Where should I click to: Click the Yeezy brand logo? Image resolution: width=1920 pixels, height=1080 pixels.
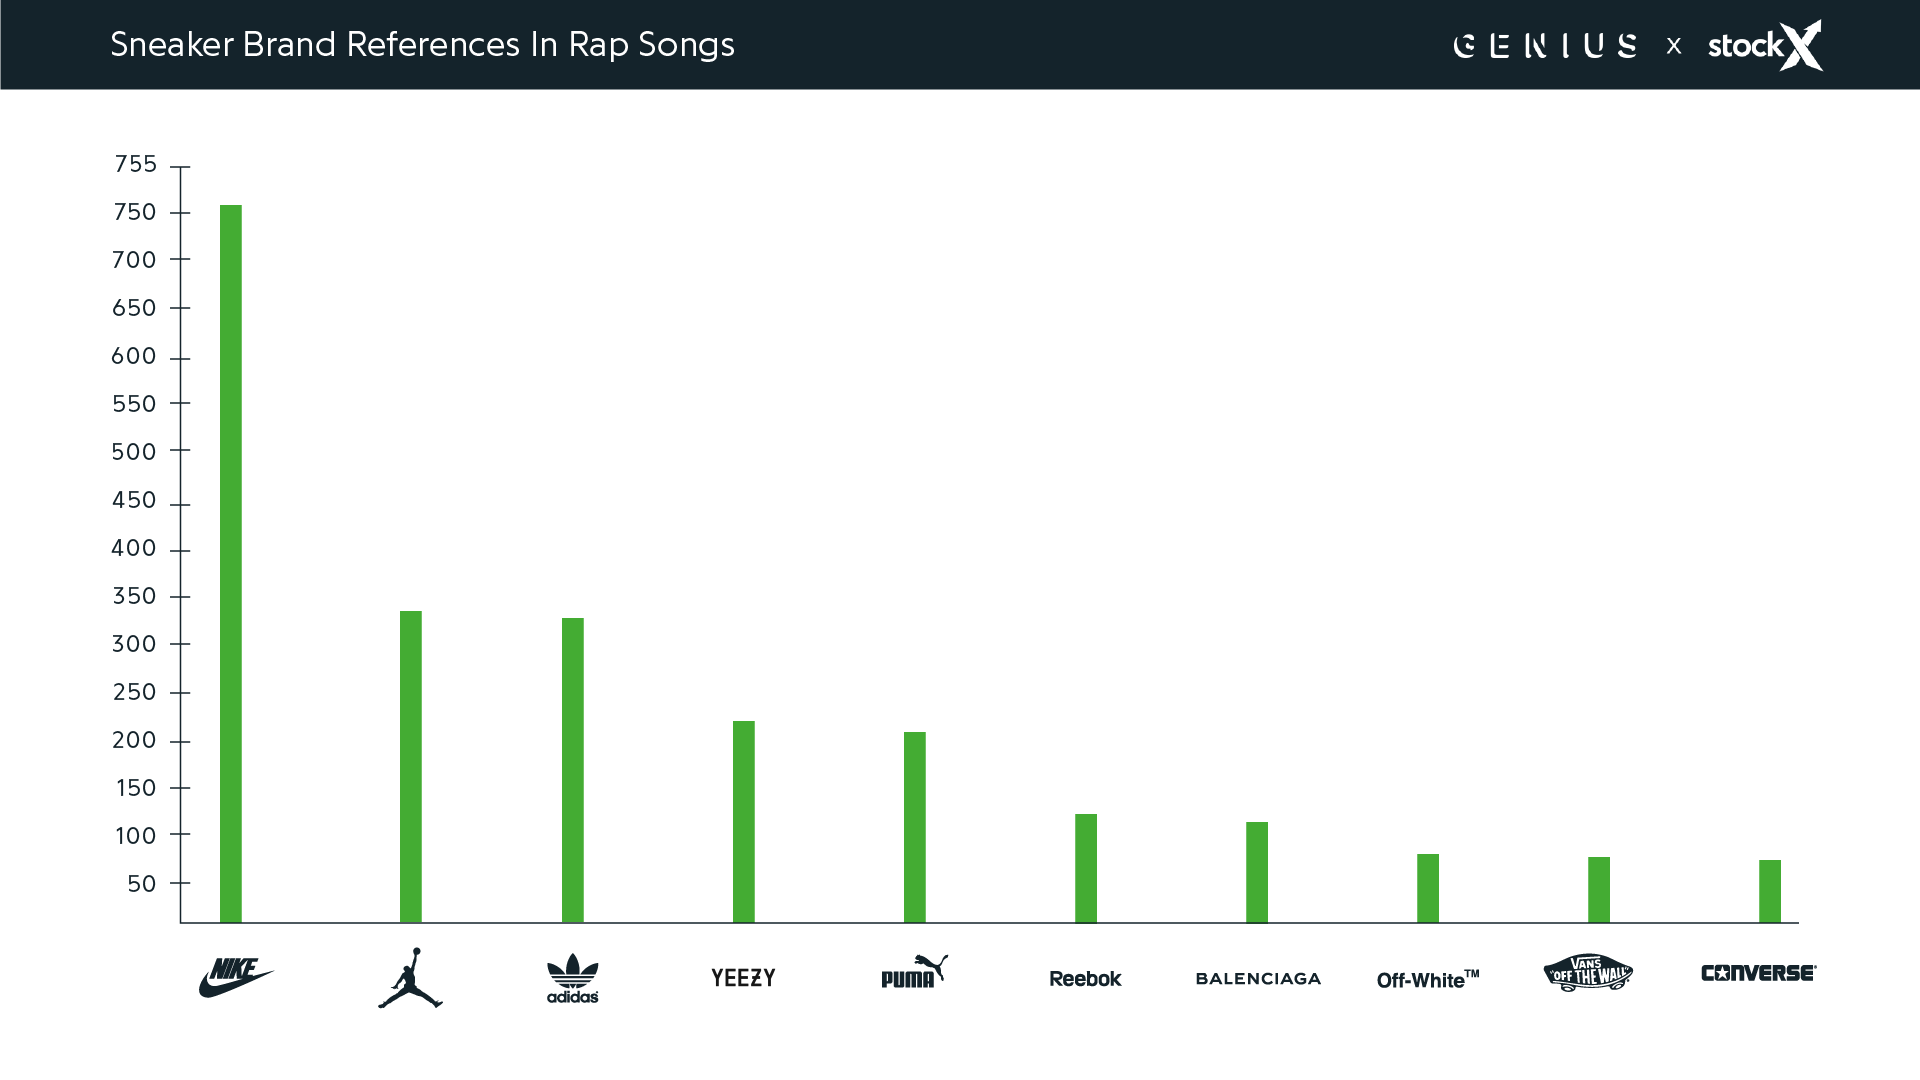pos(743,978)
